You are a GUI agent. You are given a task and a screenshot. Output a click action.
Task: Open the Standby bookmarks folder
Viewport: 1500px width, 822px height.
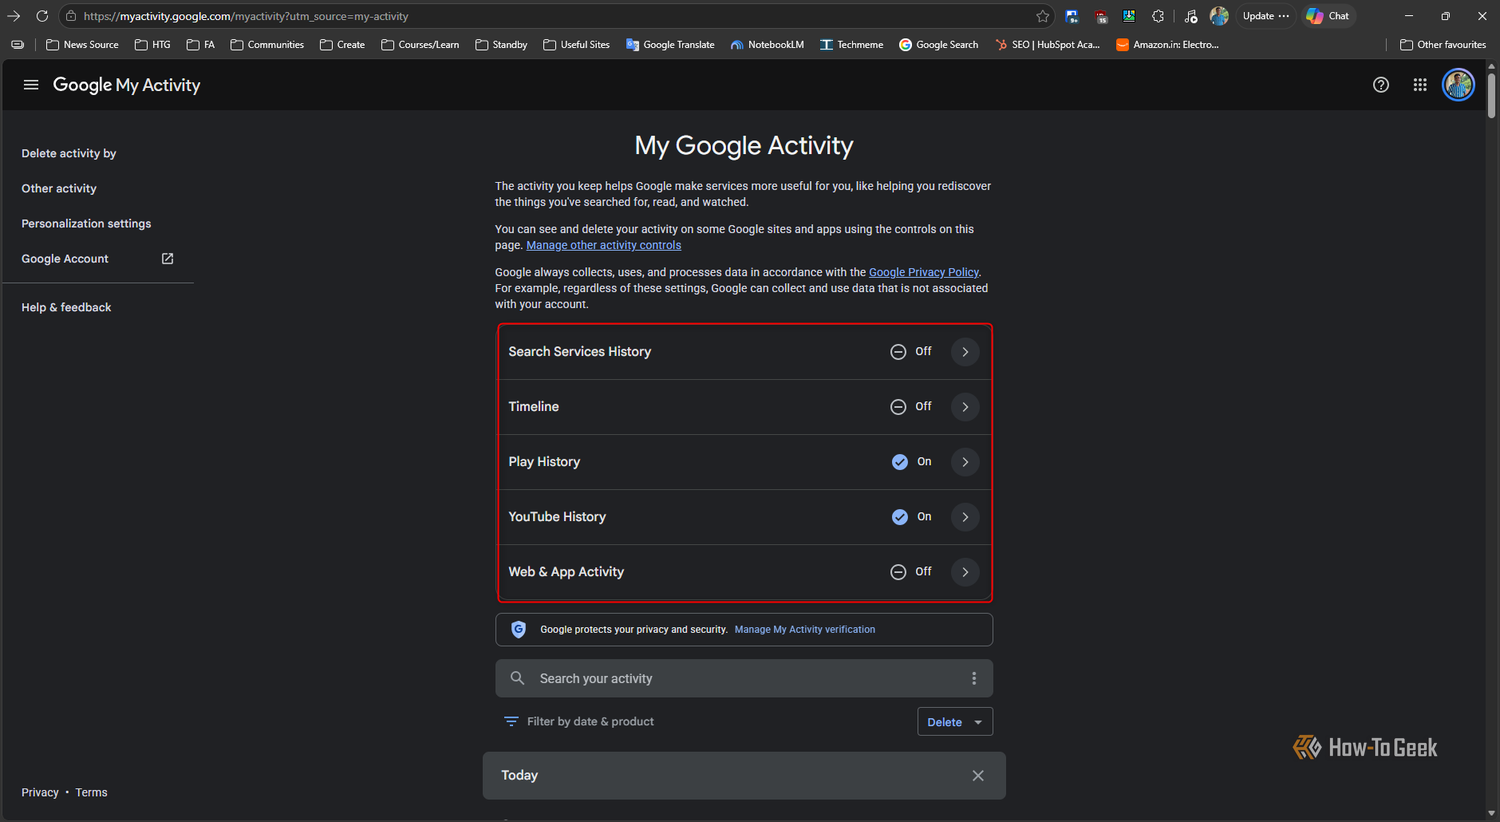tap(501, 45)
